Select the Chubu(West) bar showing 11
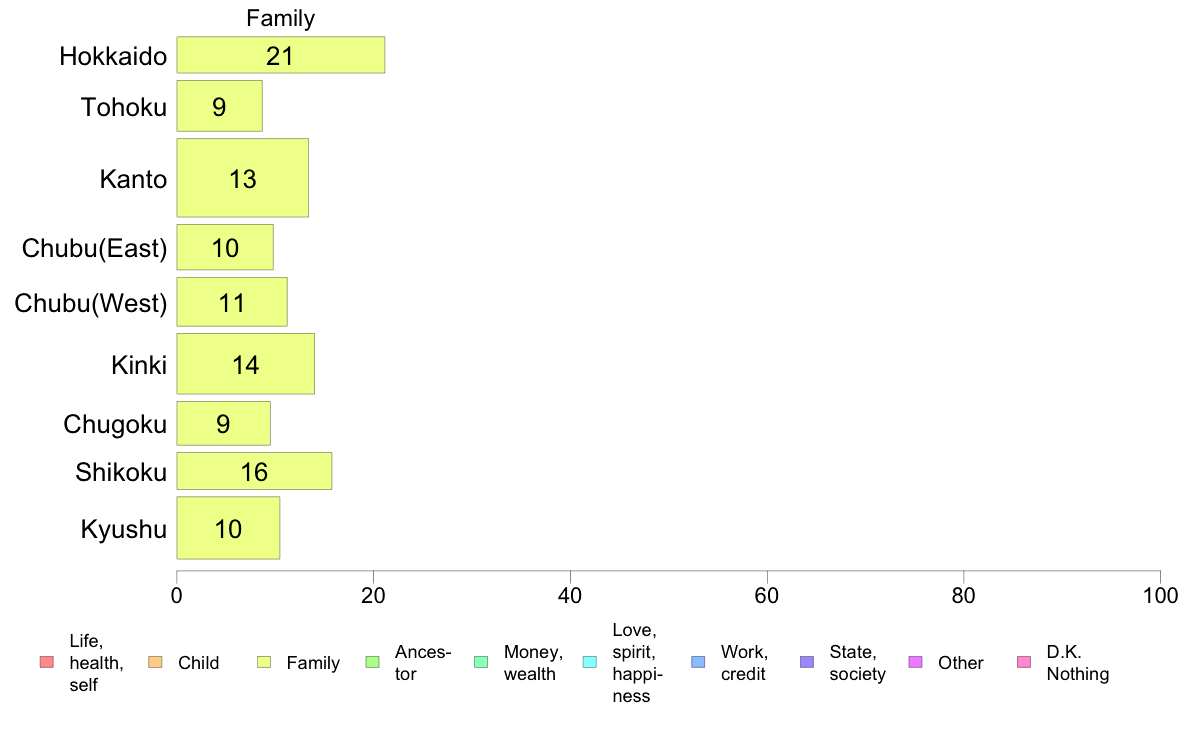The image size is (1188, 736). [x=232, y=302]
